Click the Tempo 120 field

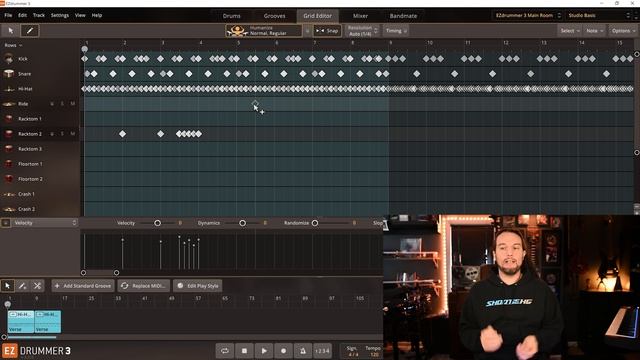click(373, 351)
